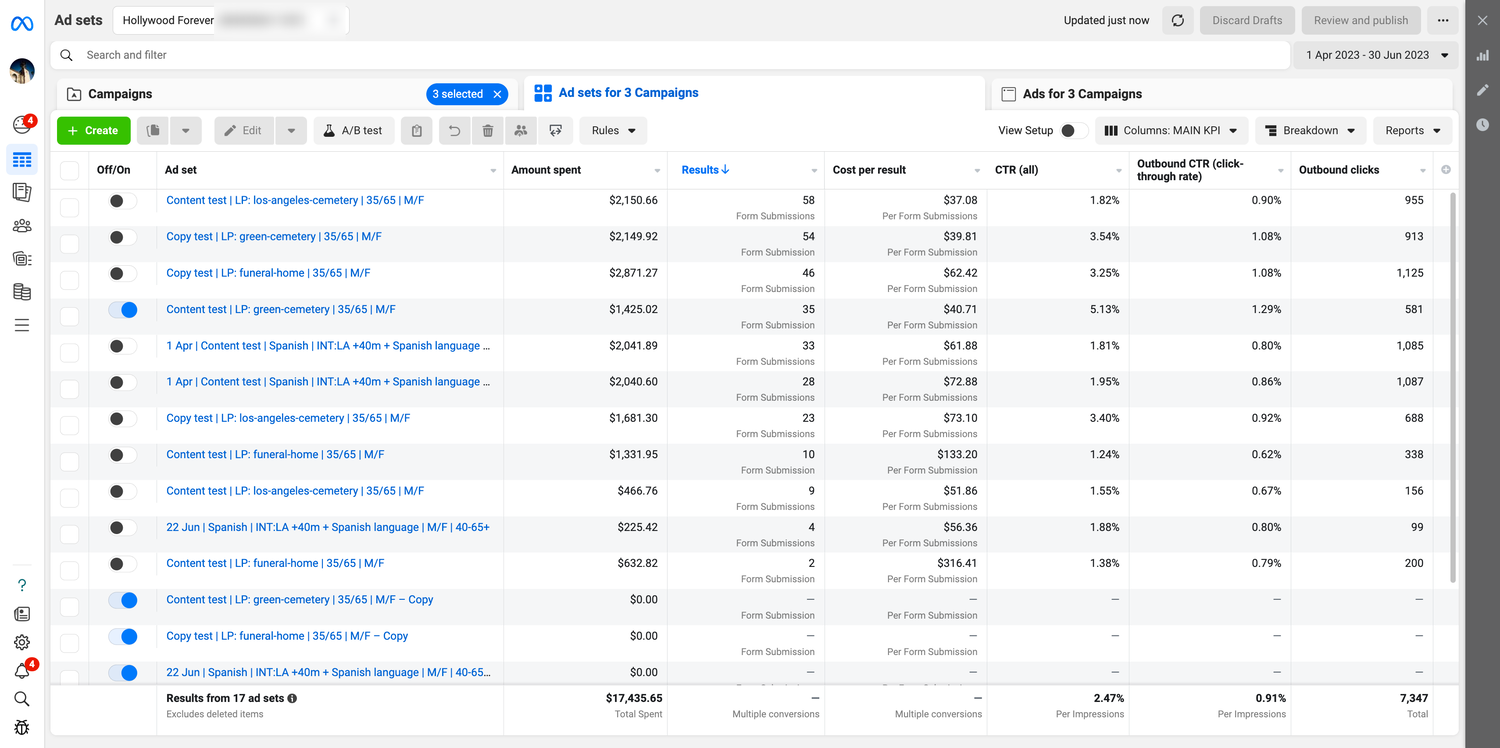Add a column with the plus icon

[x=1446, y=170]
